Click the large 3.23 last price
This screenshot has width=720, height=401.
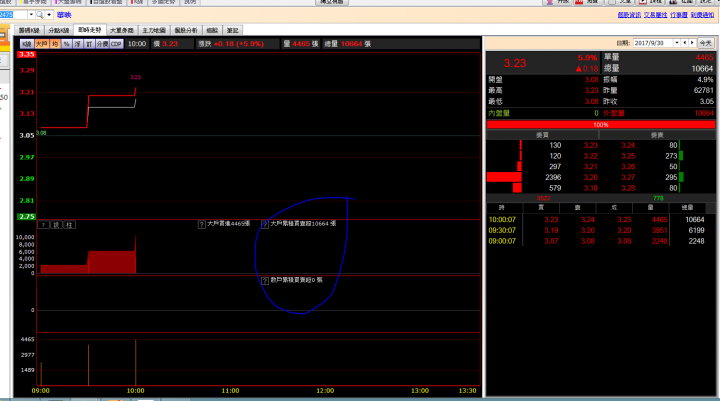pos(515,63)
